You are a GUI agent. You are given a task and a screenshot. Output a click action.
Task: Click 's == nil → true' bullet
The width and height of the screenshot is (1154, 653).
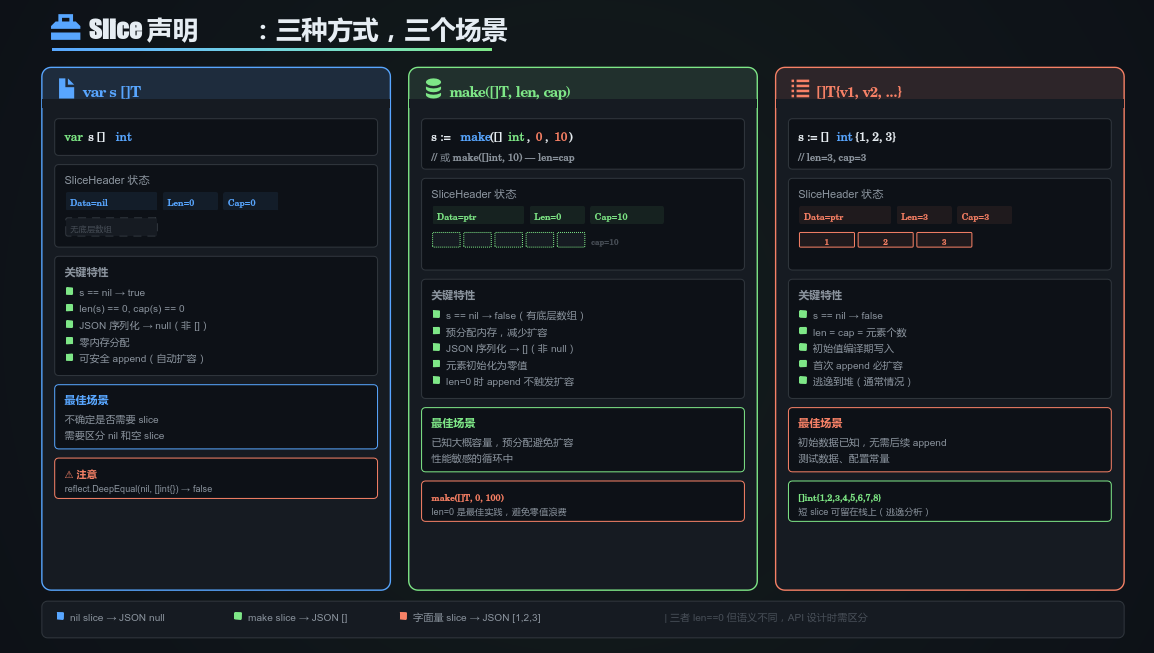[112, 293]
